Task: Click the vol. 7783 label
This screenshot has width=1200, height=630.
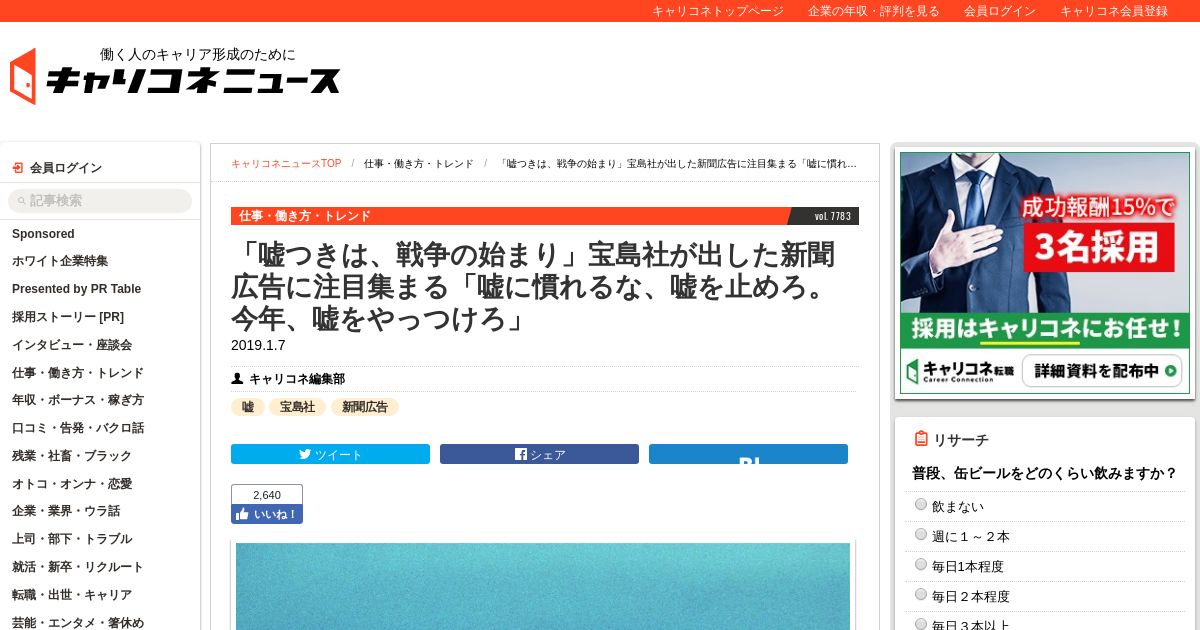Action: [832, 216]
